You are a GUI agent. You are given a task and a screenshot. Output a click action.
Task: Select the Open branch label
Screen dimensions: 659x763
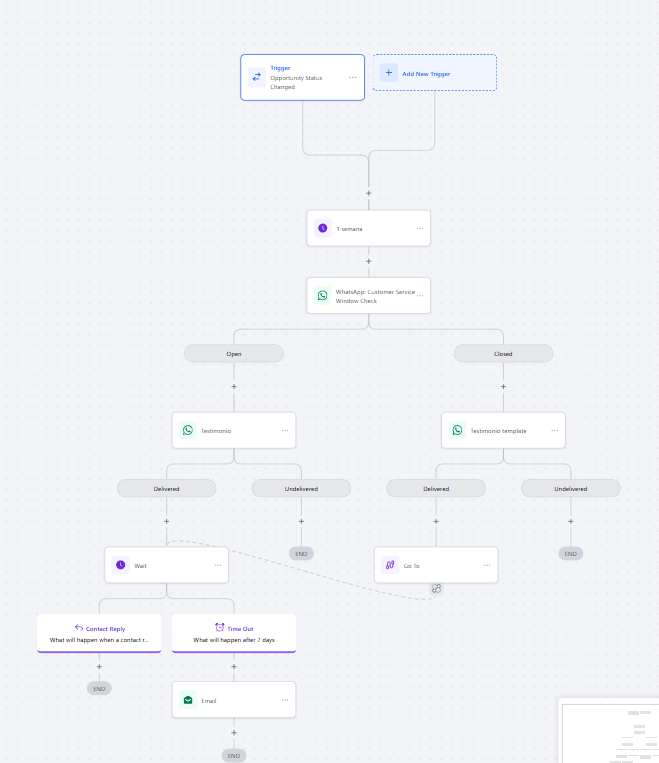[233, 353]
